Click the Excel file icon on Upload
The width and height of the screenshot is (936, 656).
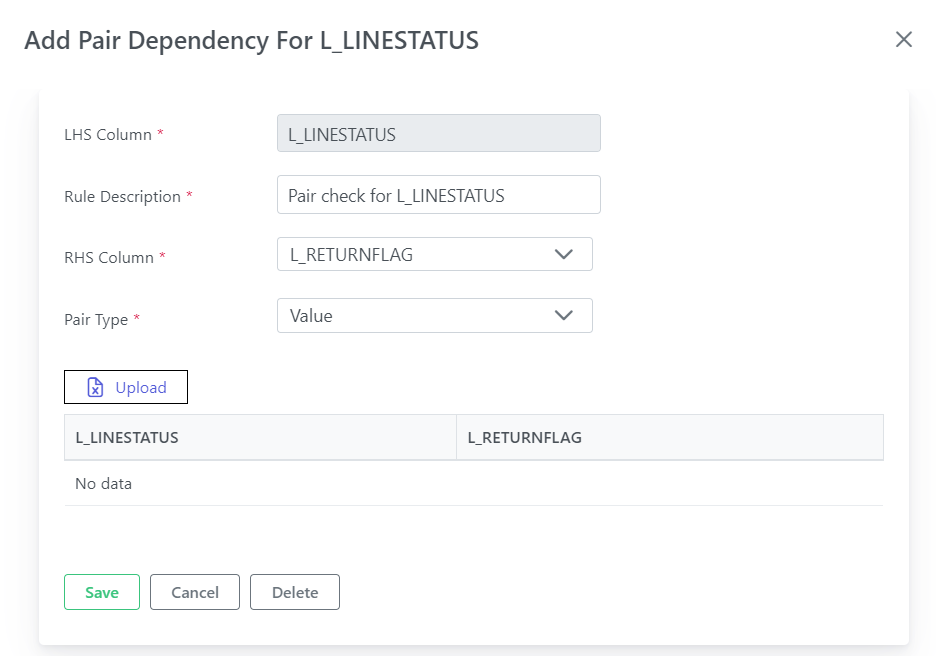(x=95, y=387)
